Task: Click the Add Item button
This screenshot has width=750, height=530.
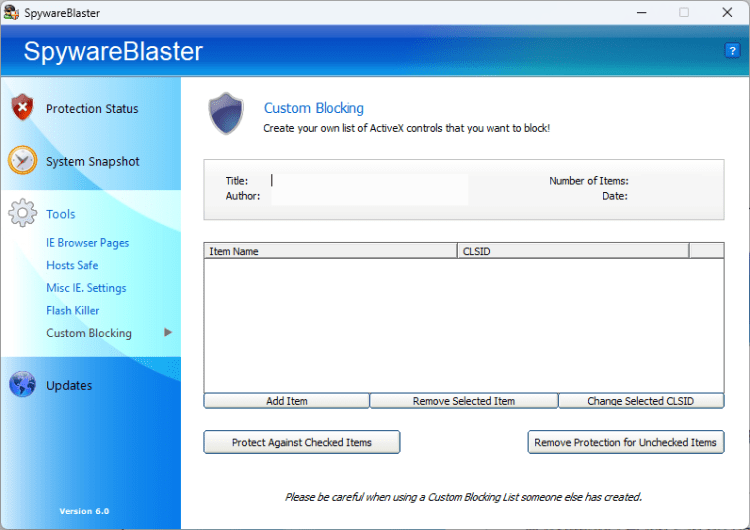Action: coord(287,401)
